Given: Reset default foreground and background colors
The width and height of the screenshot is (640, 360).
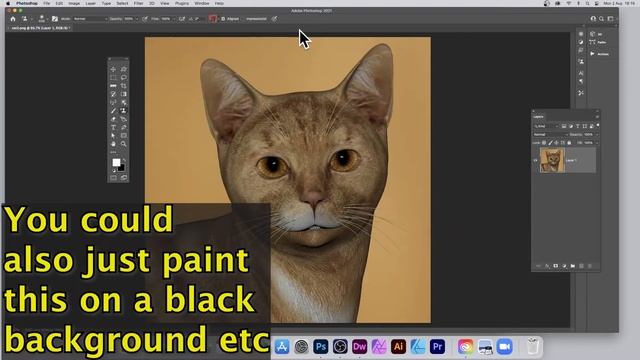Looking at the screenshot, I should [114, 171].
